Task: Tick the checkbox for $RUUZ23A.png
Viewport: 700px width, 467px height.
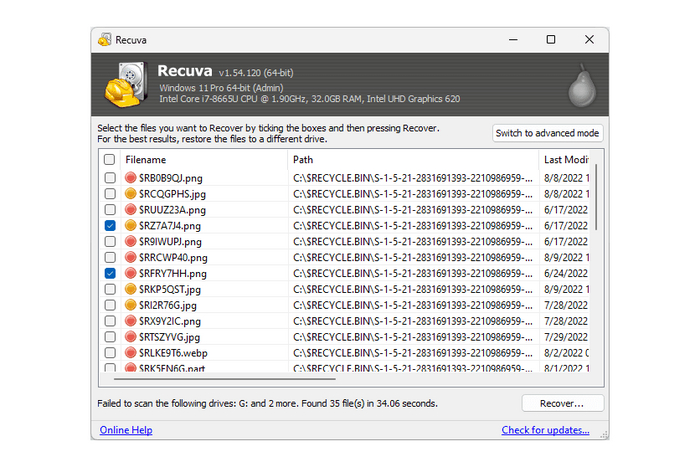Action: [x=109, y=210]
